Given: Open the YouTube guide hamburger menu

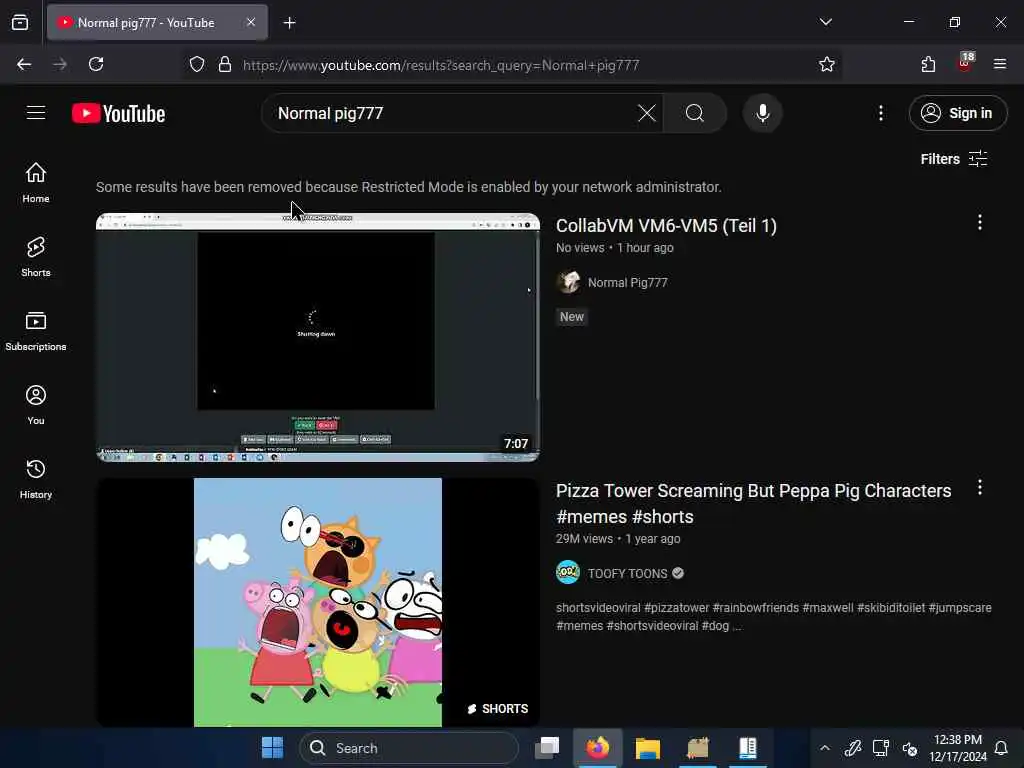Looking at the screenshot, I should (x=36, y=113).
